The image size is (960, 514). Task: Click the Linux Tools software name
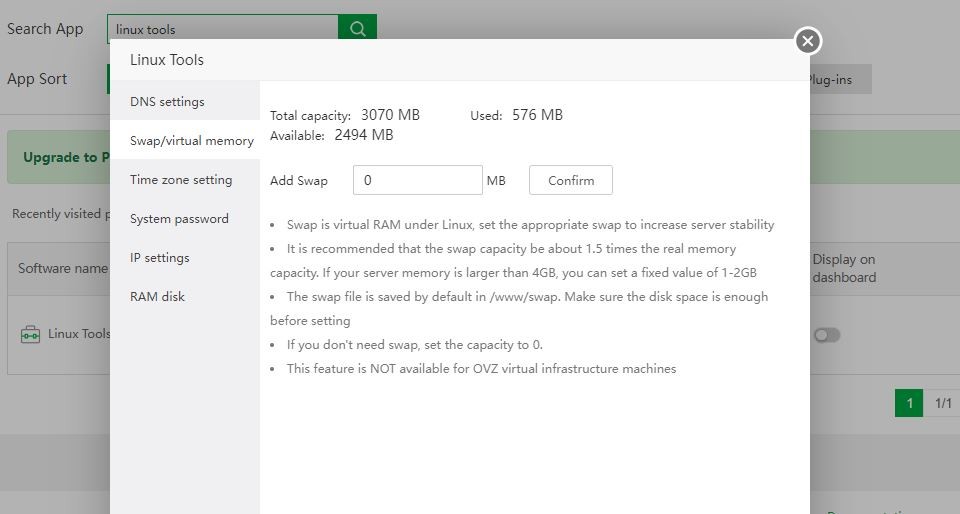[x=79, y=334]
